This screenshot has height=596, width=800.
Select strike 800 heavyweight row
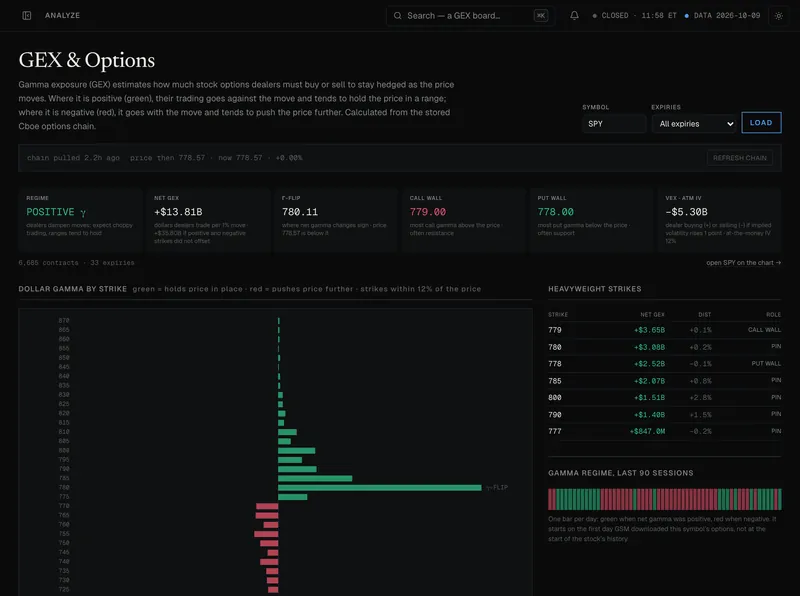click(664, 398)
